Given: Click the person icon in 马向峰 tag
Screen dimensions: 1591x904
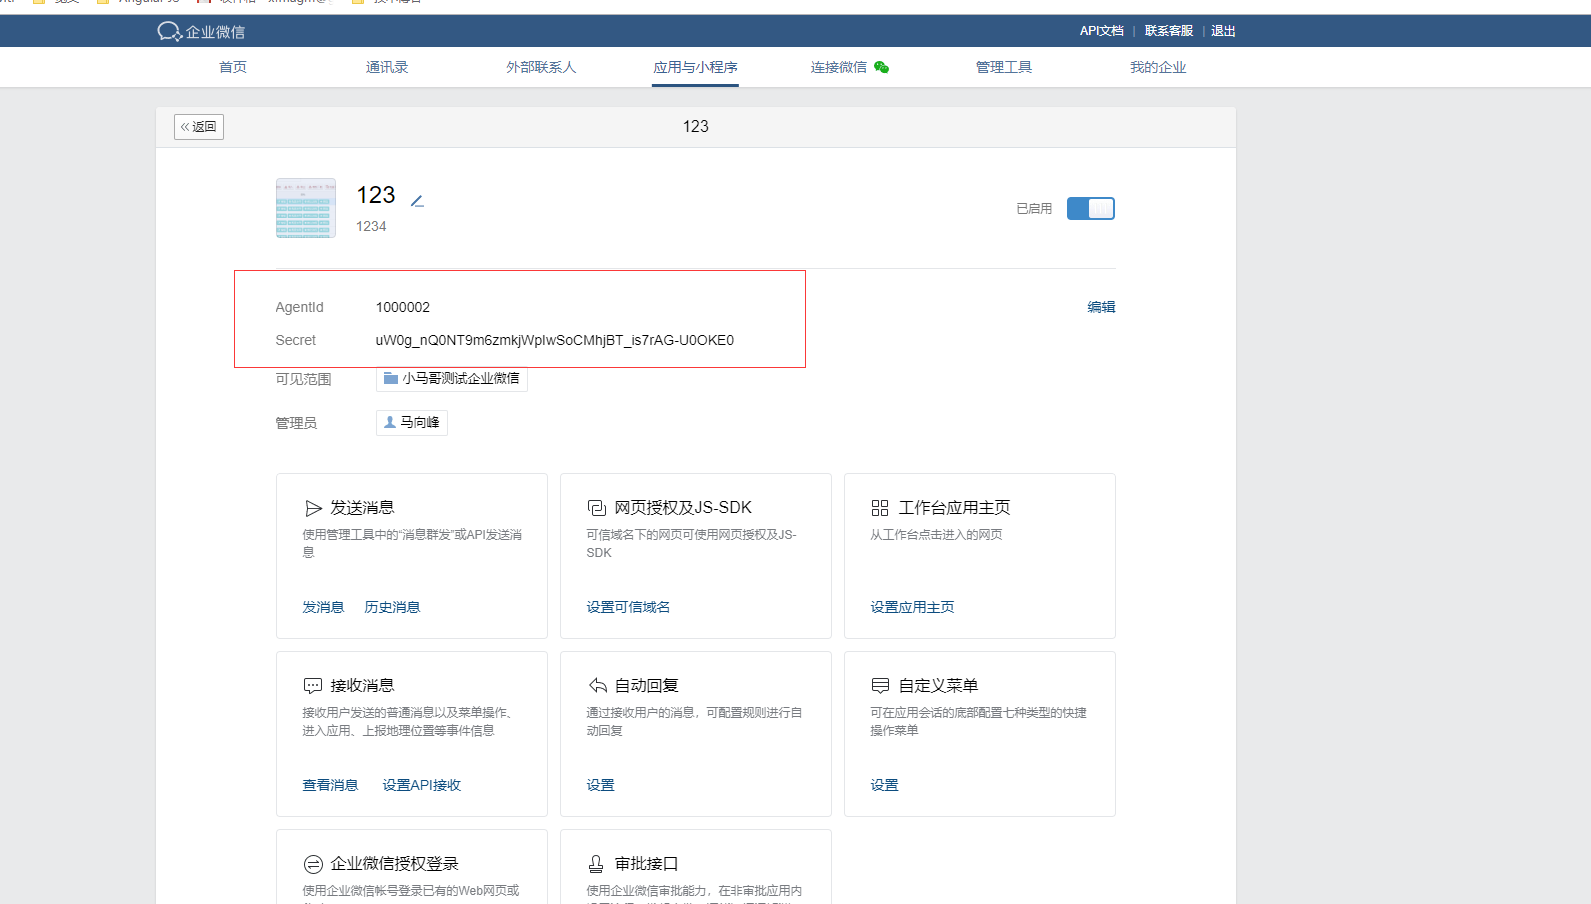Looking at the screenshot, I should (390, 422).
